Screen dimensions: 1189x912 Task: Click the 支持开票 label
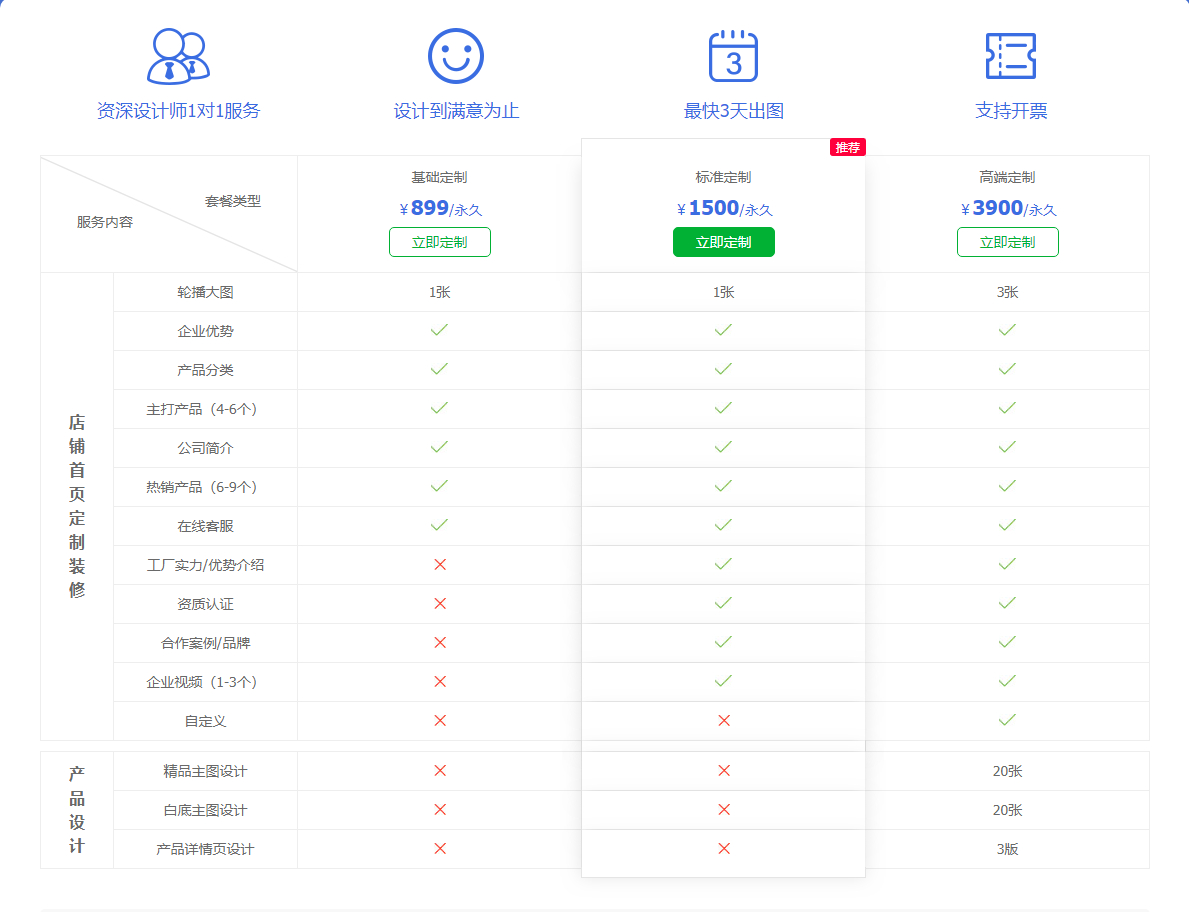[1011, 111]
